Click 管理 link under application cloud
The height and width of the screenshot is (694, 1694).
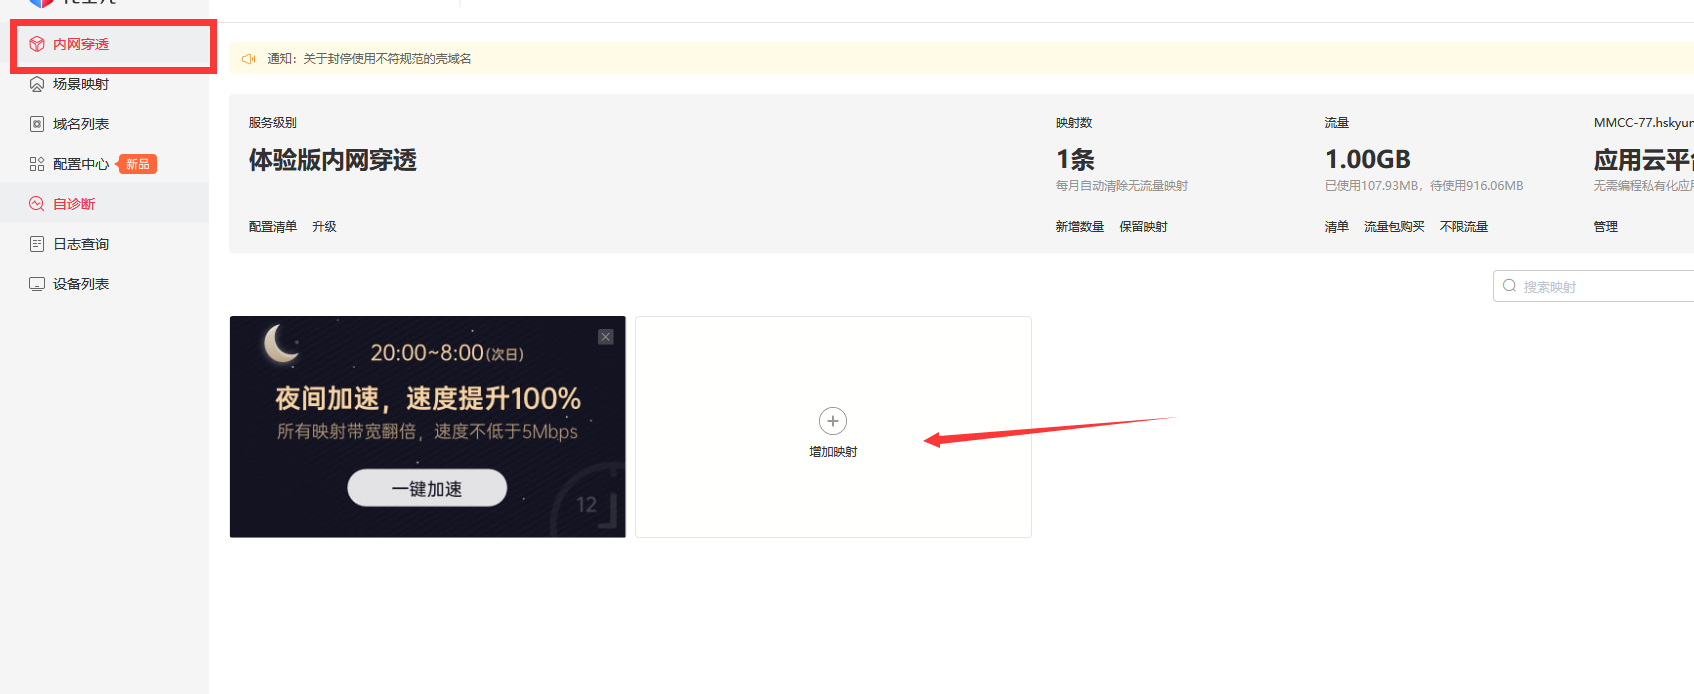pos(1606,227)
